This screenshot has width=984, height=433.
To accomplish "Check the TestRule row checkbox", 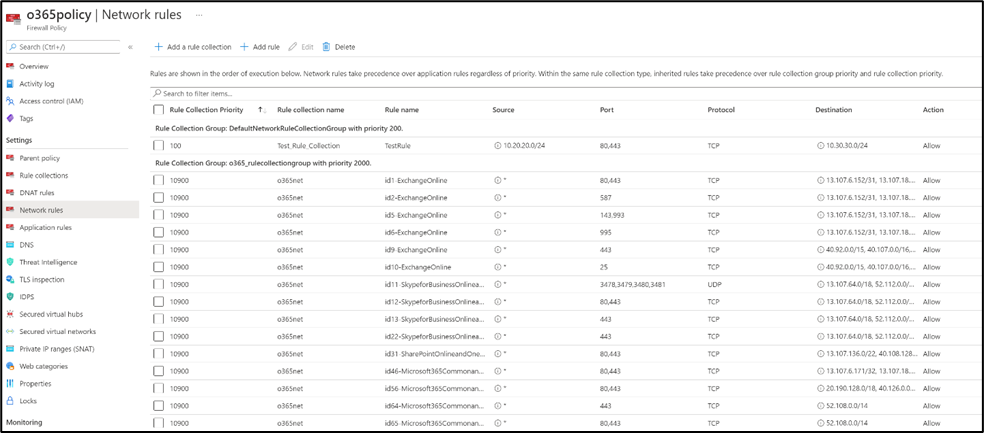I will (158, 146).
